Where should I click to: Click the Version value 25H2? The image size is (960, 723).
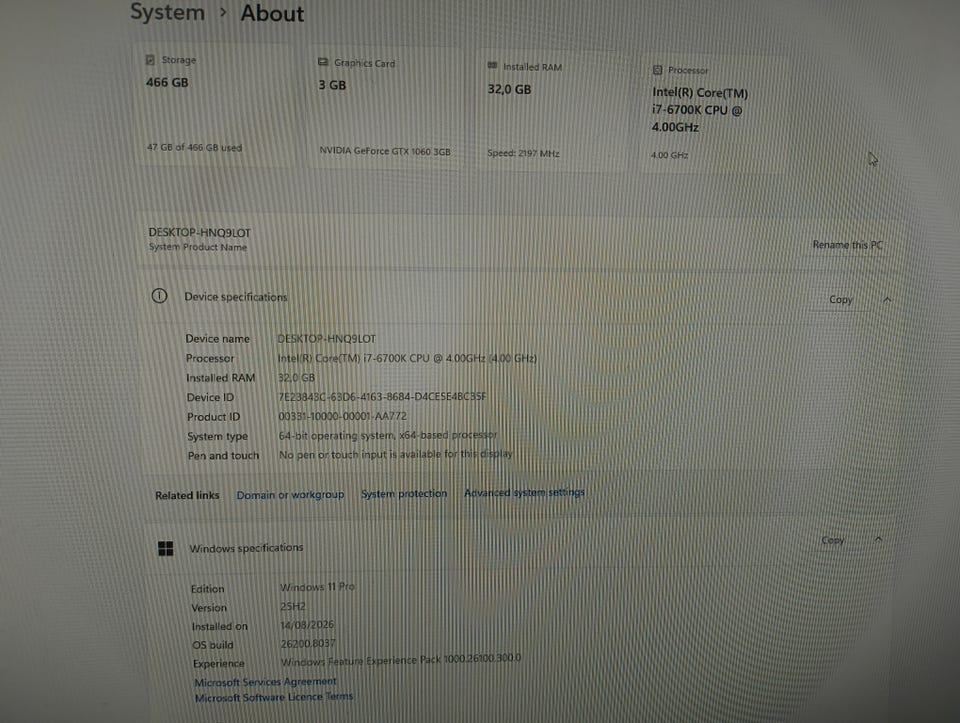click(x=293, y=606)
